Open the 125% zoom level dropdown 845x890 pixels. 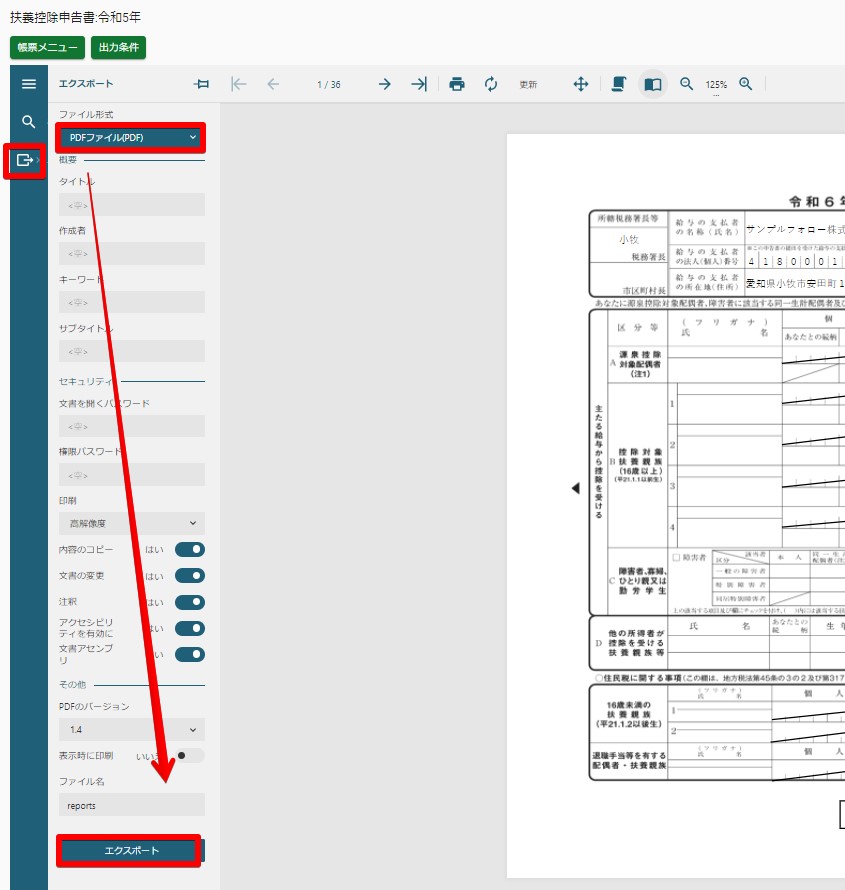(716, 85)
